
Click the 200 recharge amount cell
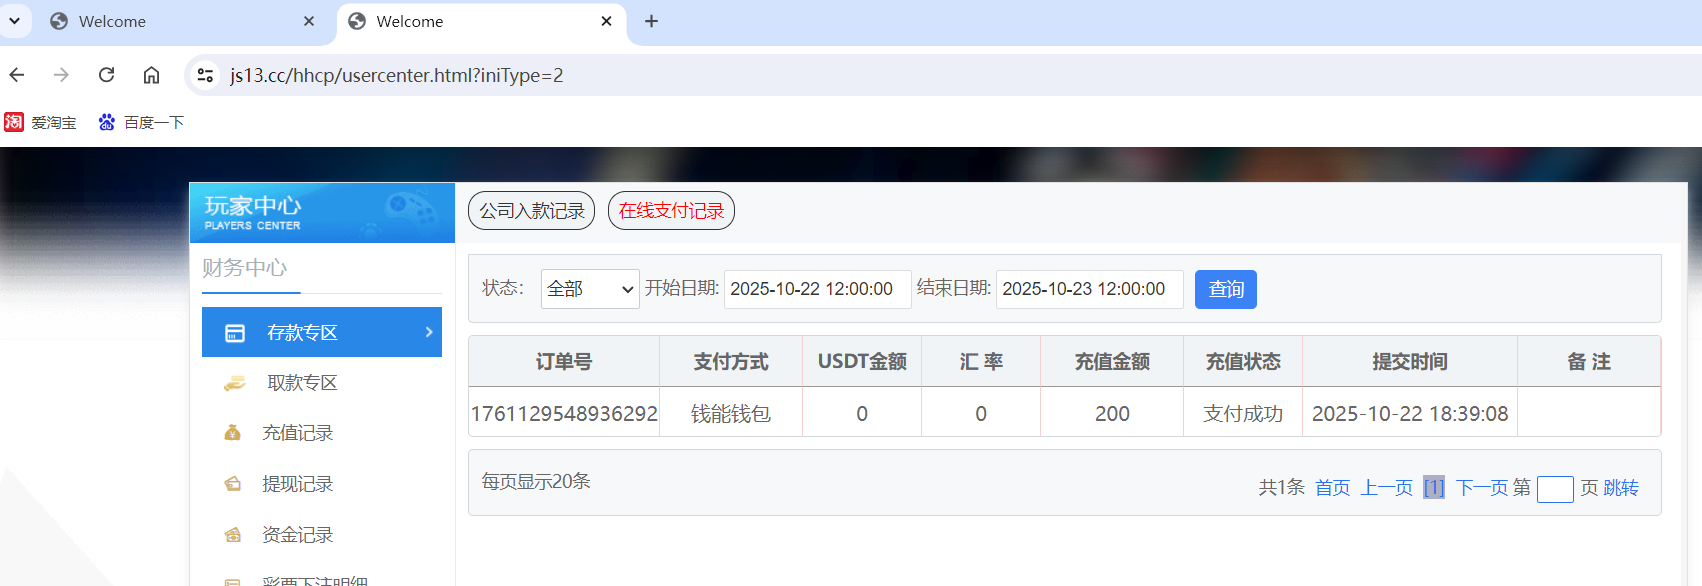coord(1112,413)
